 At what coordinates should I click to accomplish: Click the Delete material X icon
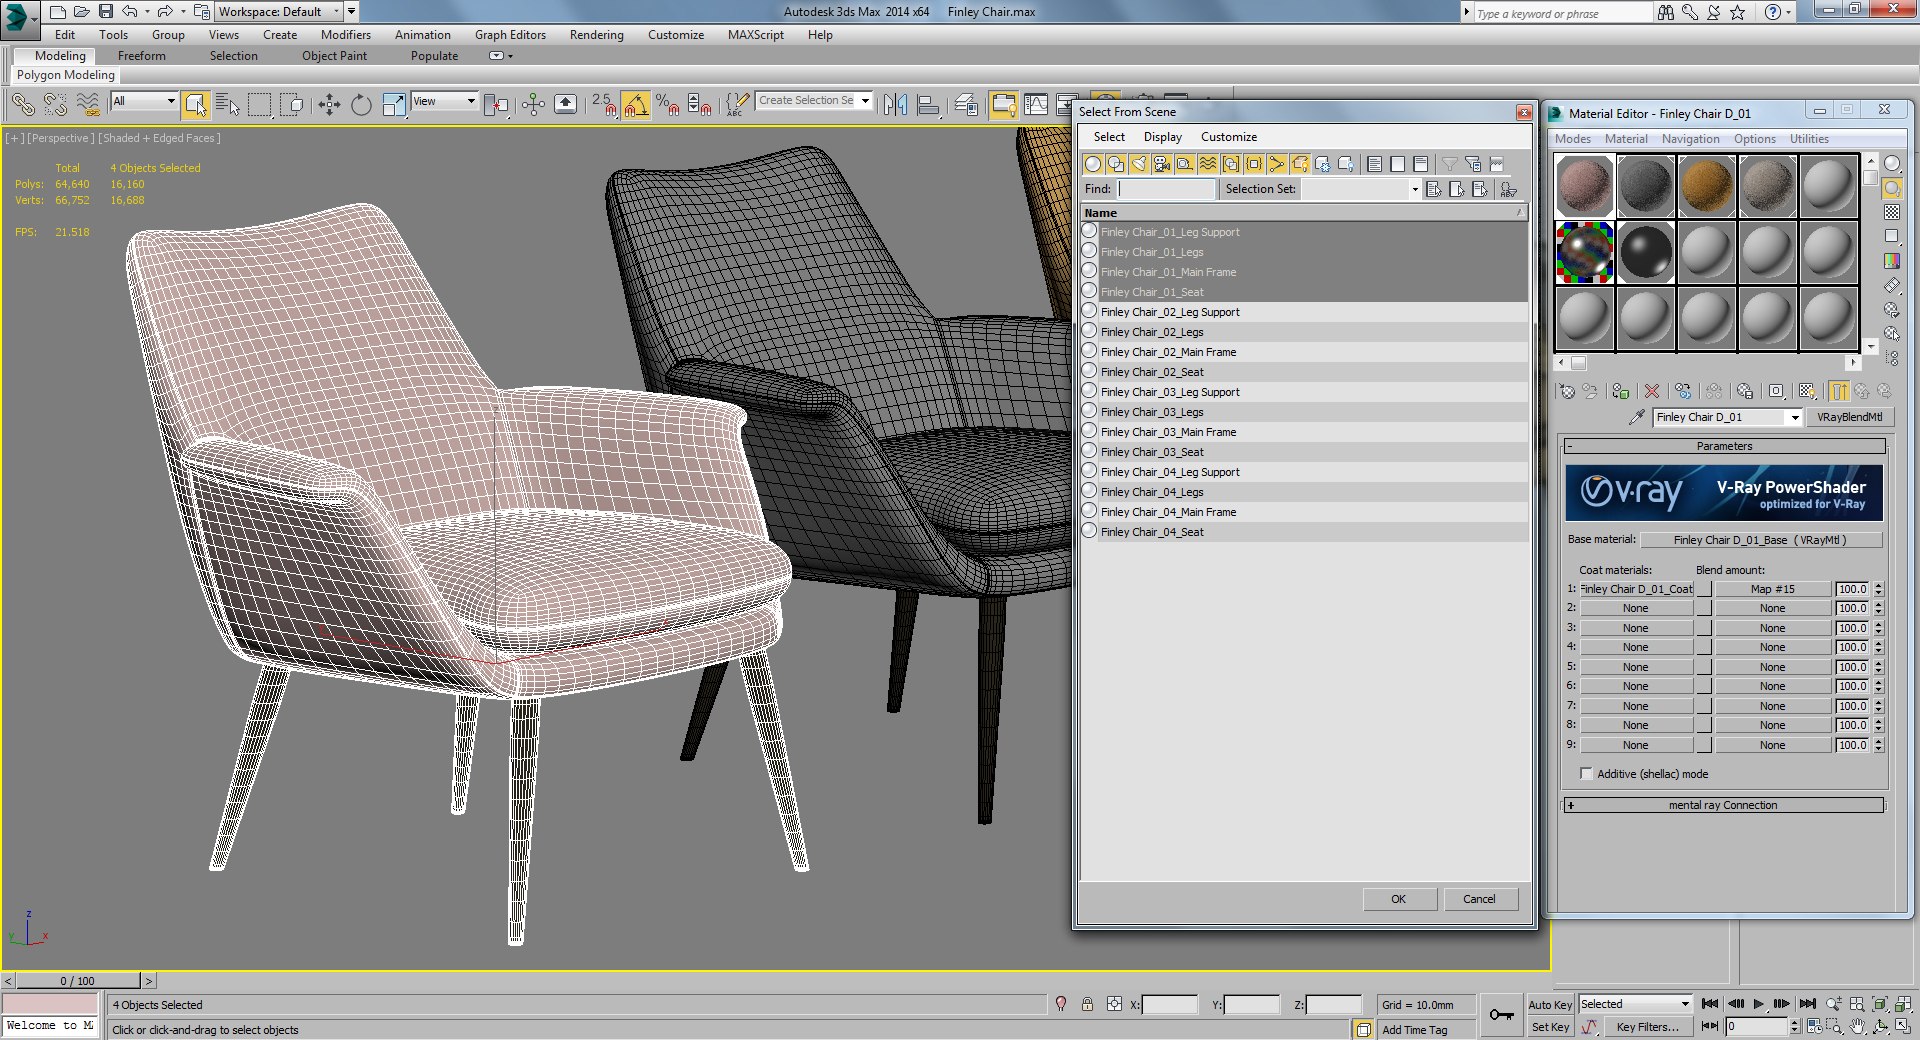click(x=1652, y=391)
